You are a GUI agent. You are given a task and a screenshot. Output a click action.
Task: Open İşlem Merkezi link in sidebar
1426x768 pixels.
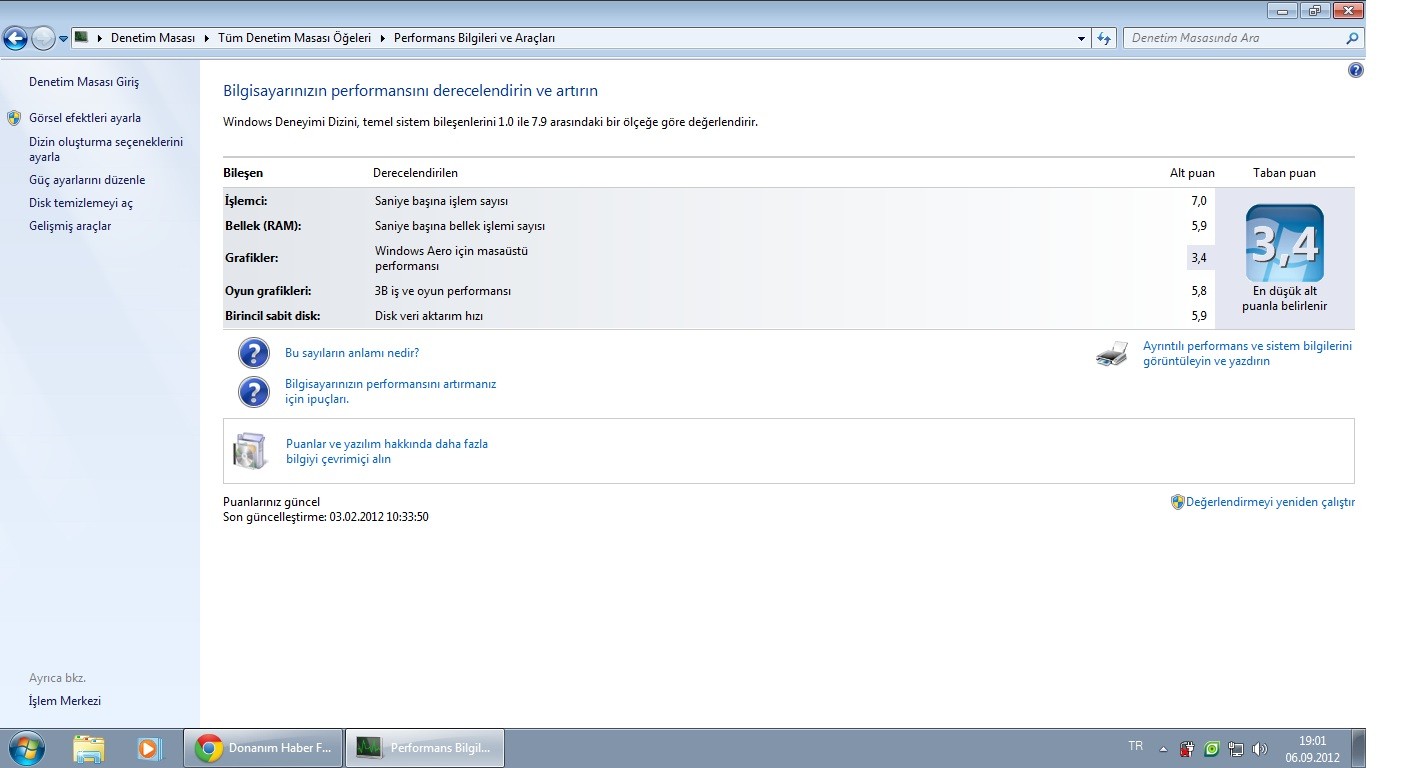tap(65, 701)
